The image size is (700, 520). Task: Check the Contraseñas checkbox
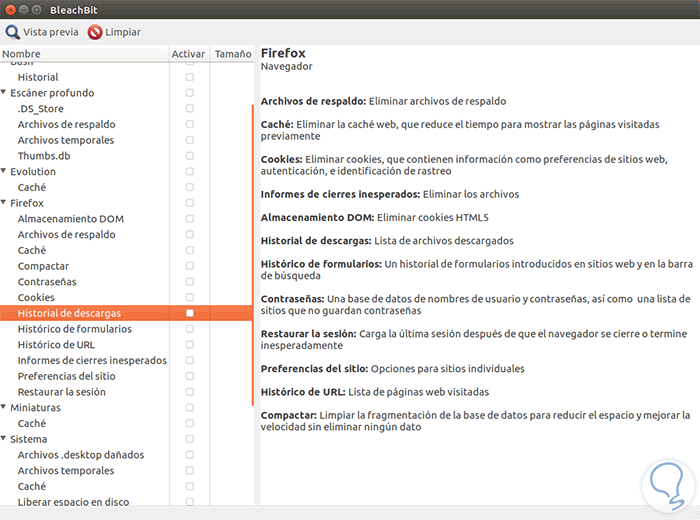[x=190, y=282]
